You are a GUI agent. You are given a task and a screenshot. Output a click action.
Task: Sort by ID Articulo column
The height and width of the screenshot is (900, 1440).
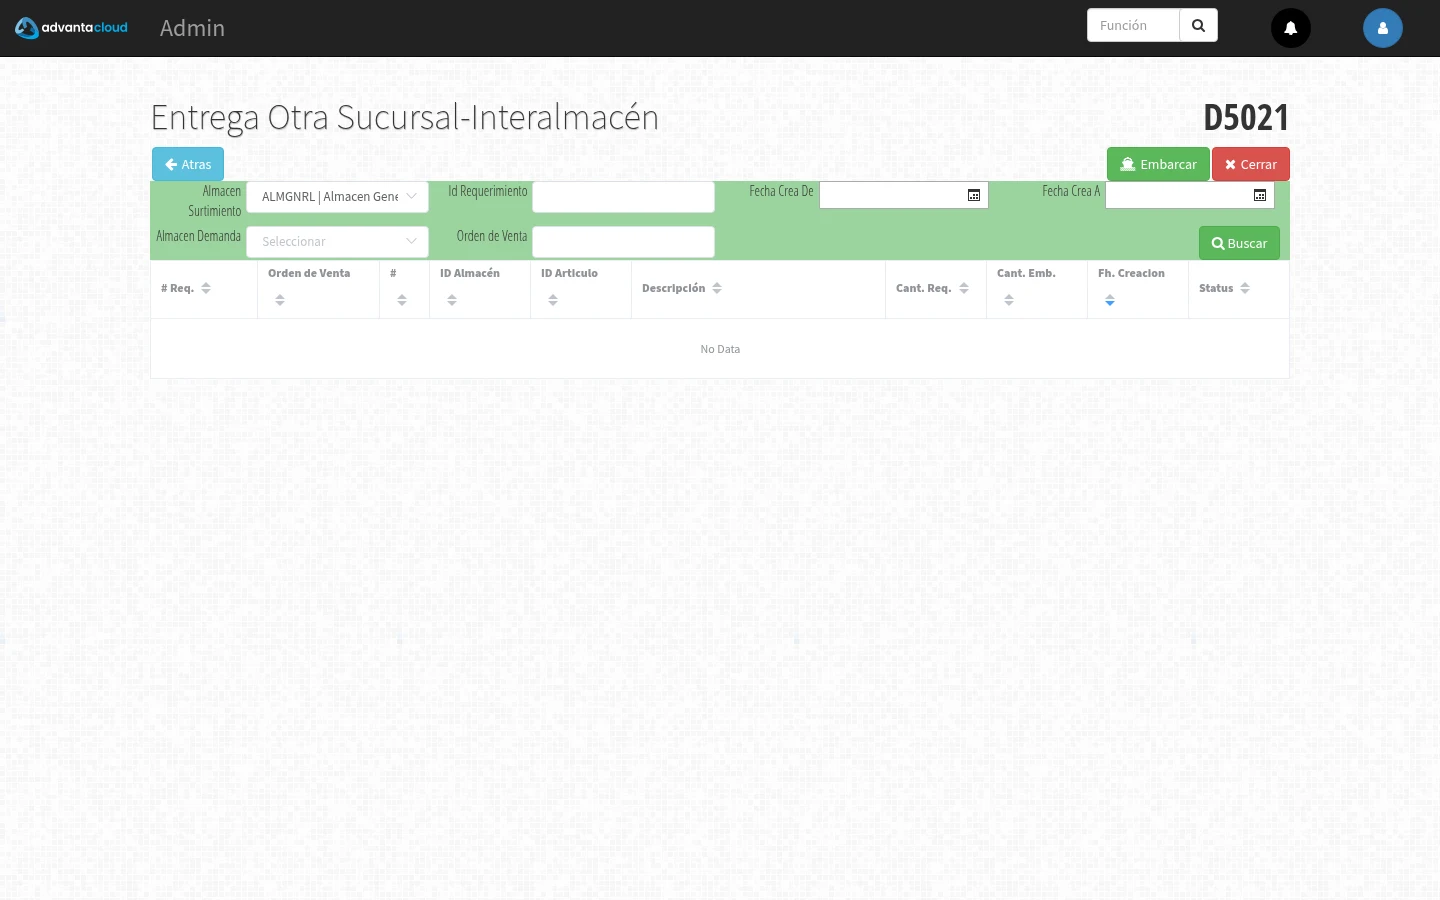pos(553,300)
